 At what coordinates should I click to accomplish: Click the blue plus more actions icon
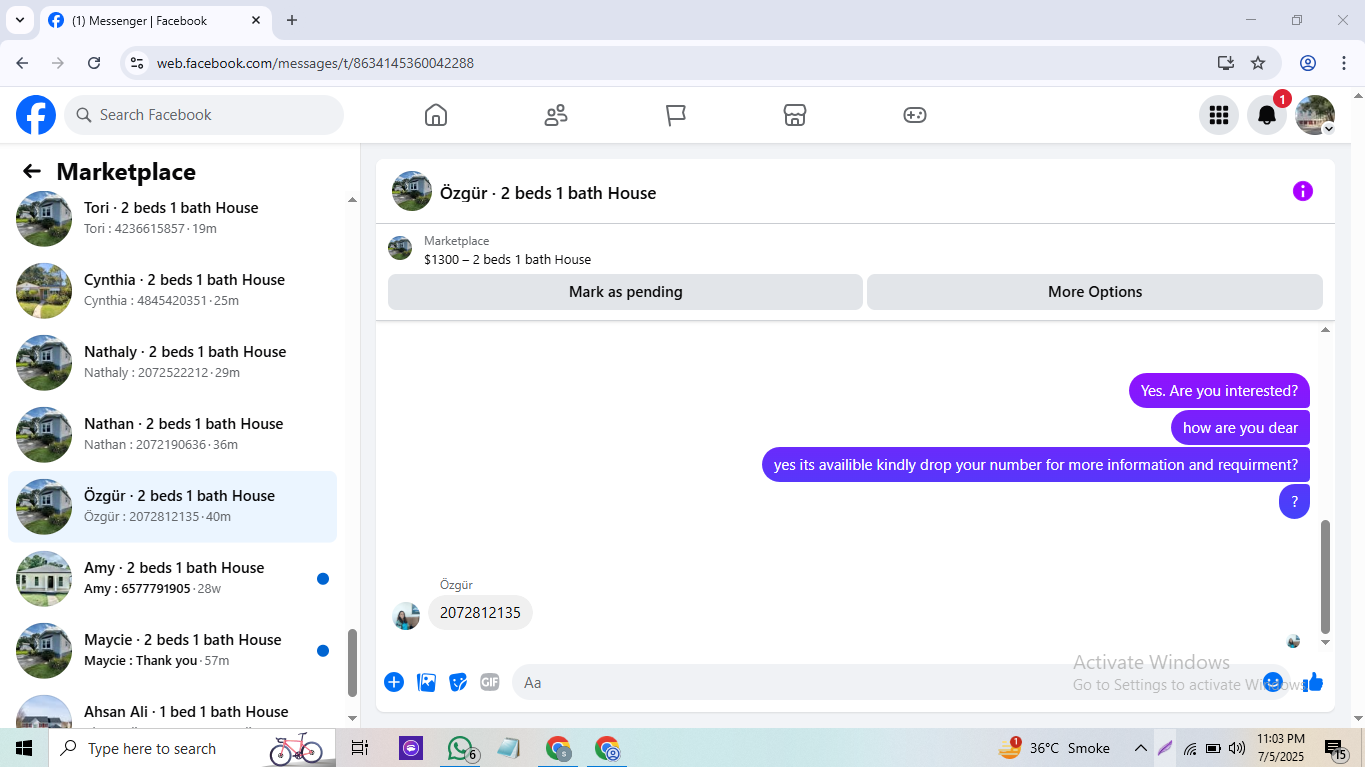coord(394,682)
